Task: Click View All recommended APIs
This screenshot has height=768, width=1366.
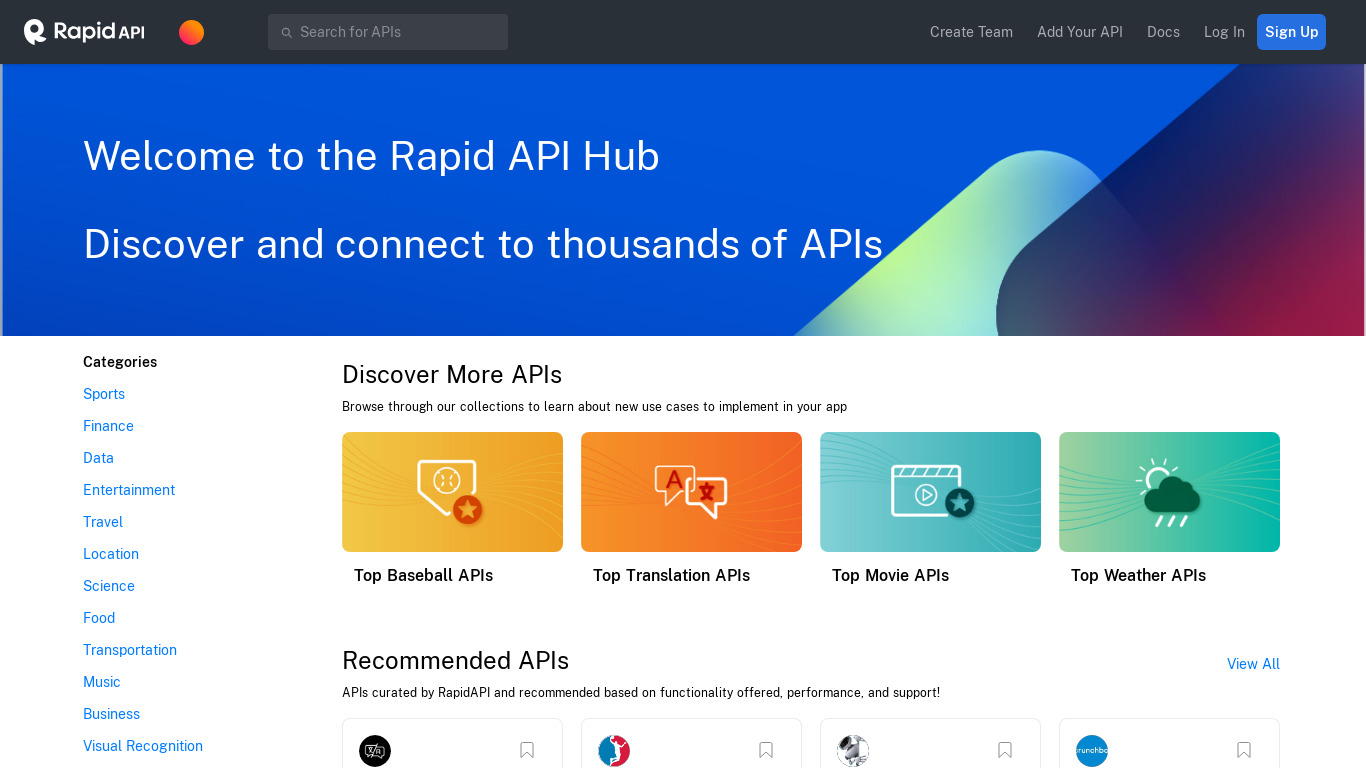Action: click(x=1253, y=664)
